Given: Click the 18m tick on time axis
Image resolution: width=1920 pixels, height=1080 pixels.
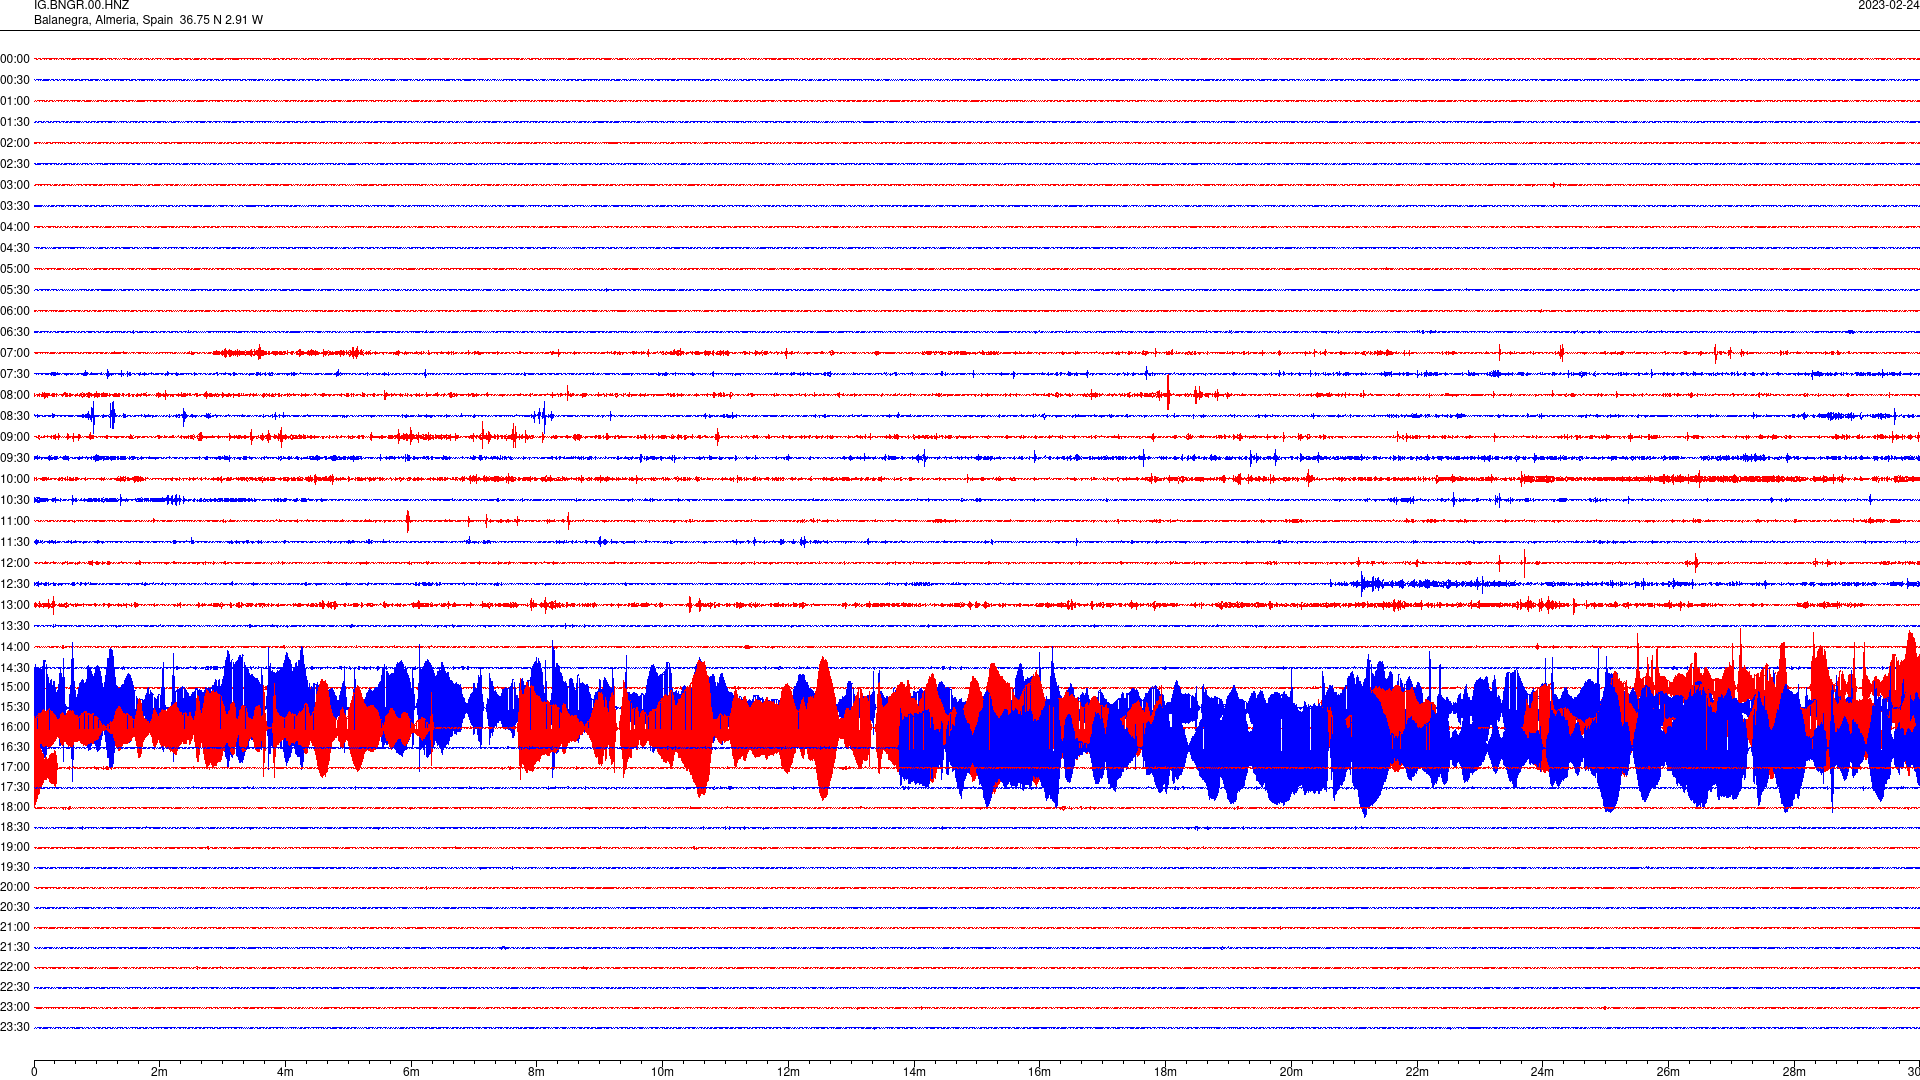Looking at the screenshot, I should [1165, 1072].
